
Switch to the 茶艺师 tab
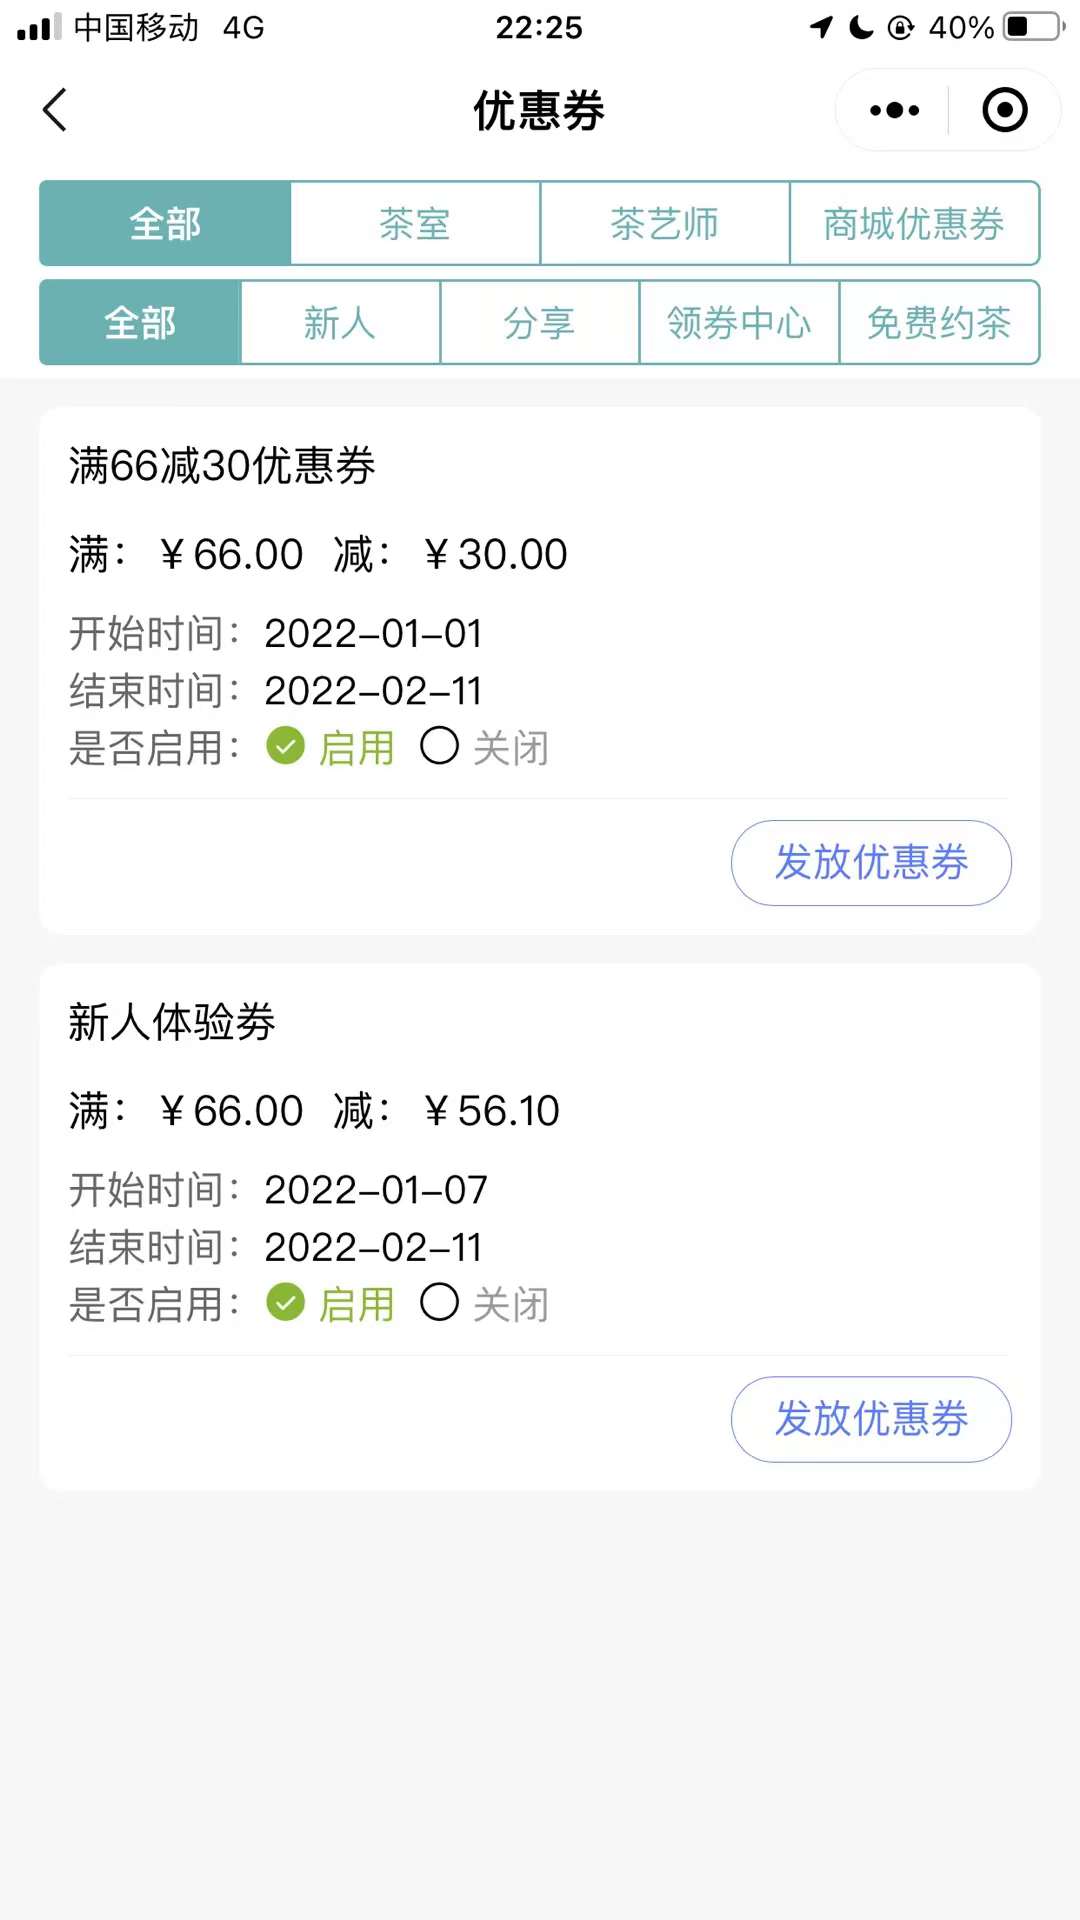pyautogui.click(x=665, y=223)
